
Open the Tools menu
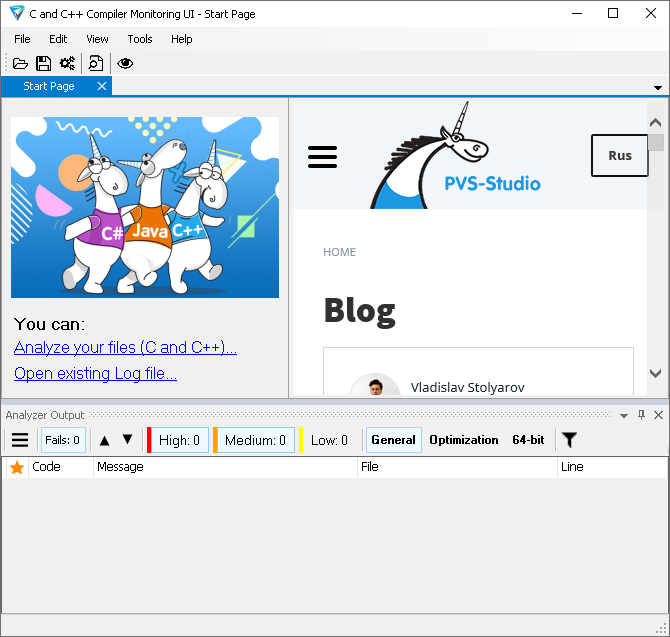[140, 39]
